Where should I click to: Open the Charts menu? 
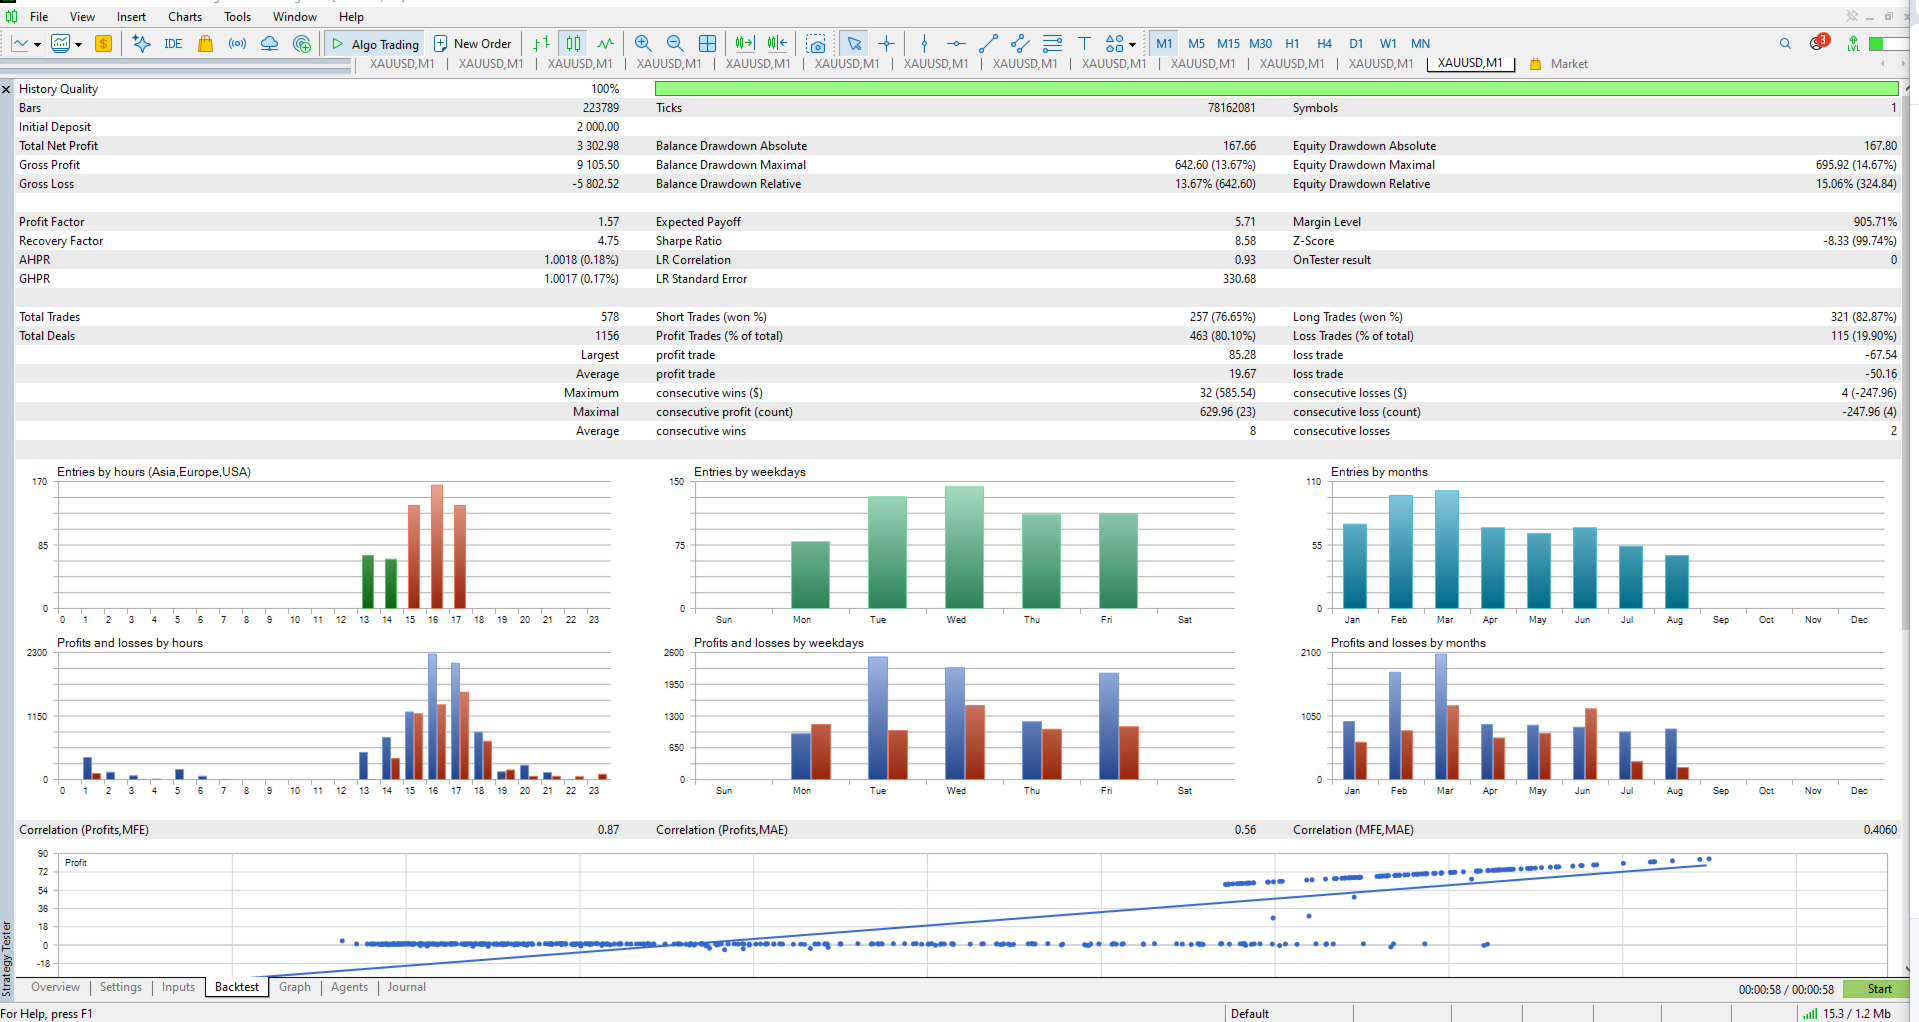pyautogui.click(x=185, y=16)
